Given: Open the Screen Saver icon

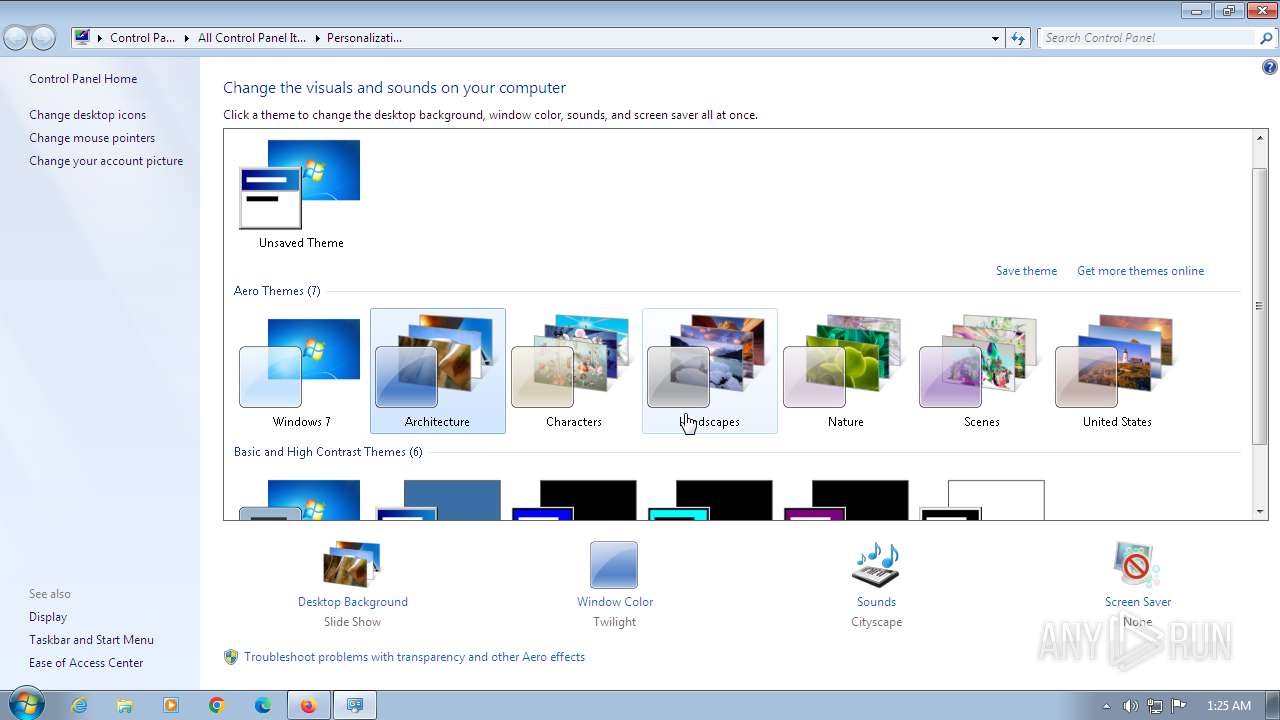Looking at the screenshot, I should 1137,565.
